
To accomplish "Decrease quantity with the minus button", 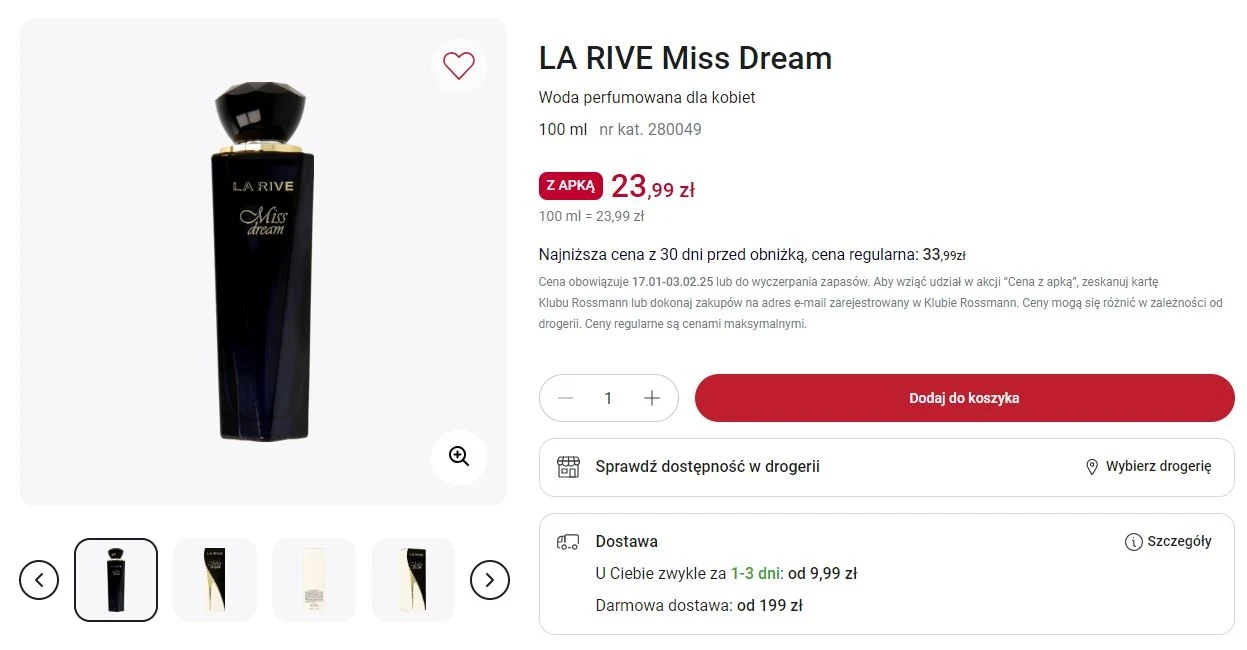I will tap(565, 397).
